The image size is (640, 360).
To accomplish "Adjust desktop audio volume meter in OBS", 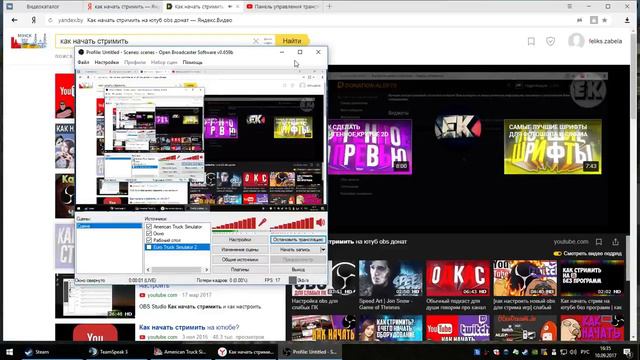I will pyautogui.click(x=293, y=224).
